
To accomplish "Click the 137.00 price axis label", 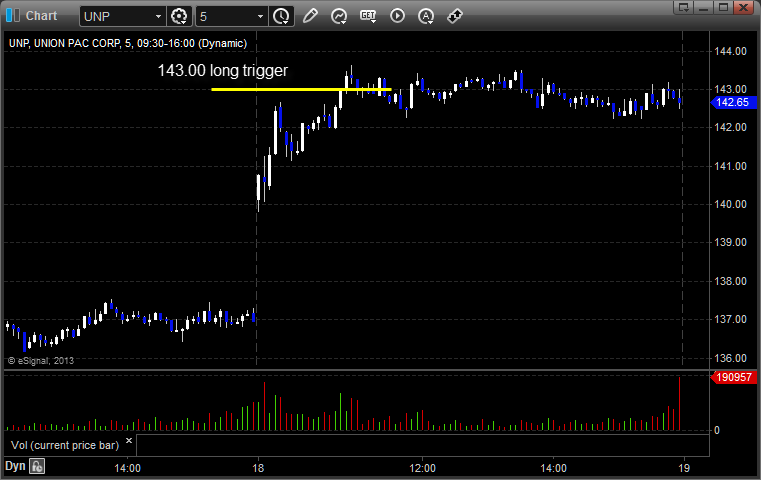I will tap(730, 319).
